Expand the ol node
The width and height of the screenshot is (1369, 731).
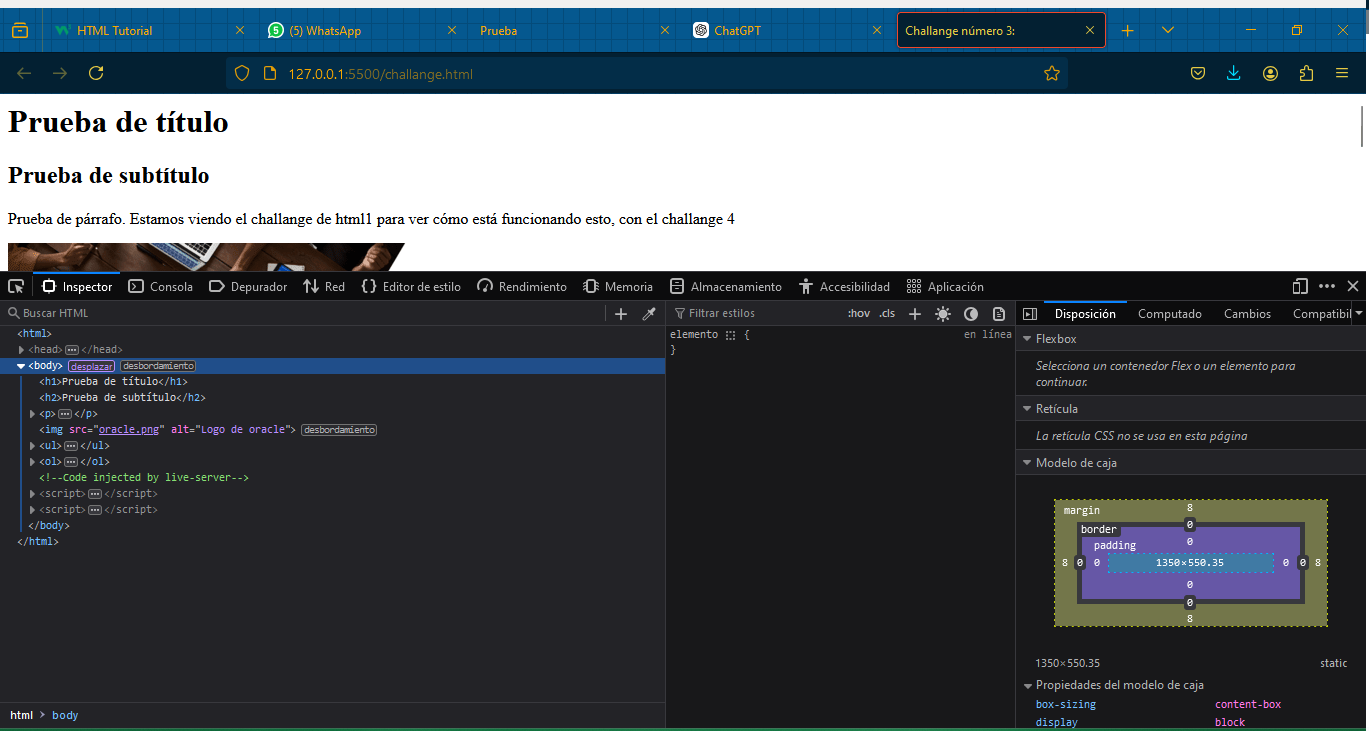point(33,462)
